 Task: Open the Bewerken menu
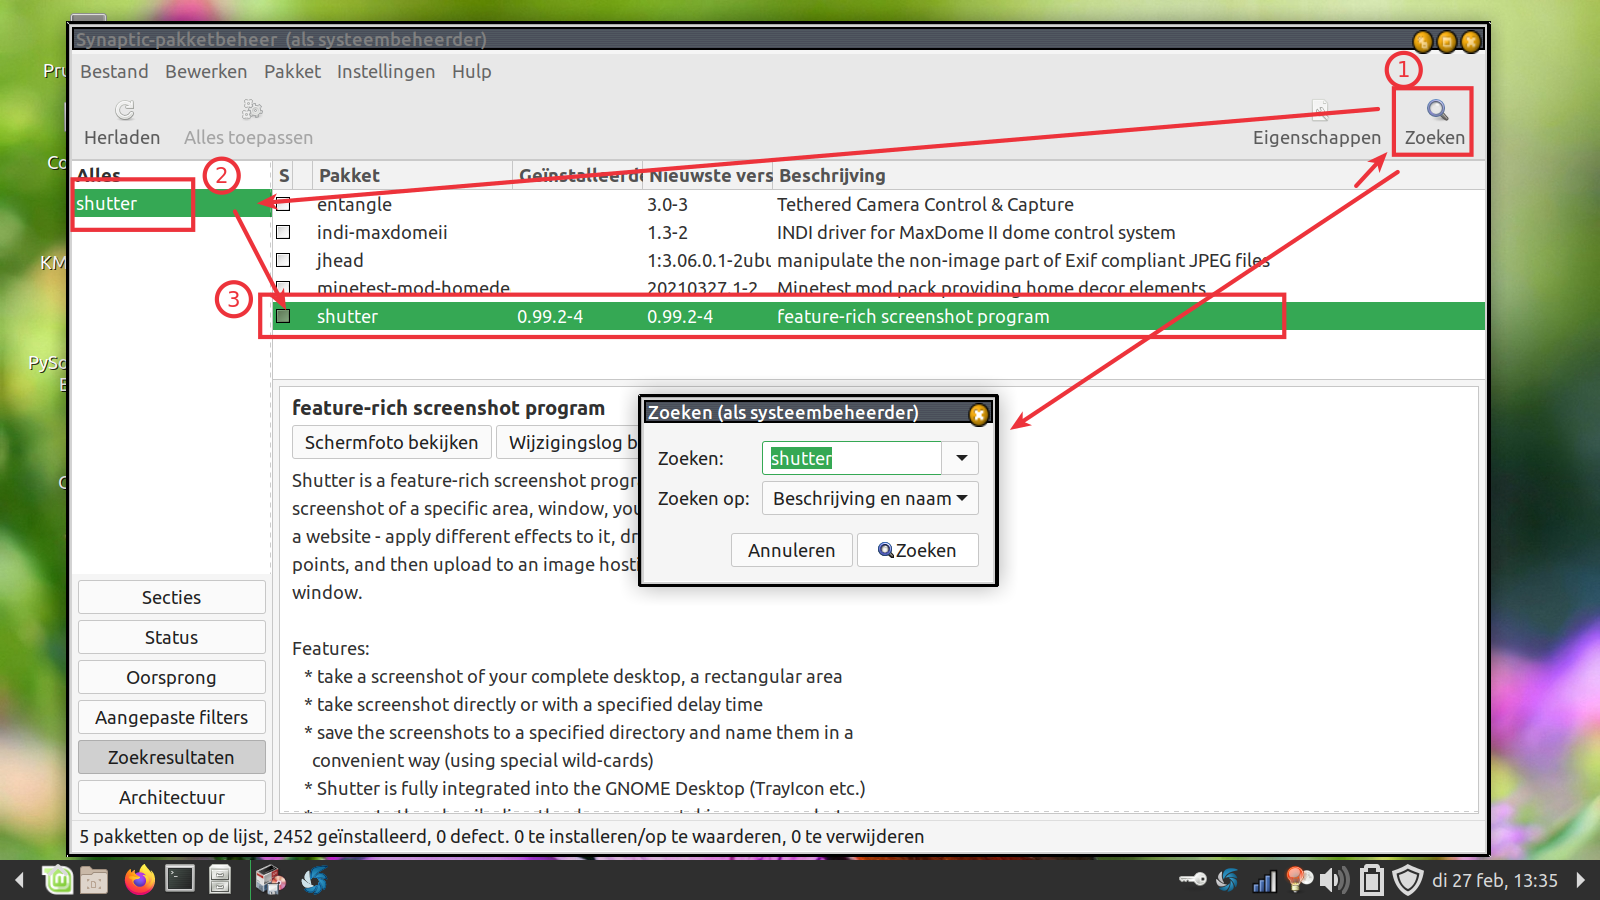pyautogui.click(x=206, y=72)
